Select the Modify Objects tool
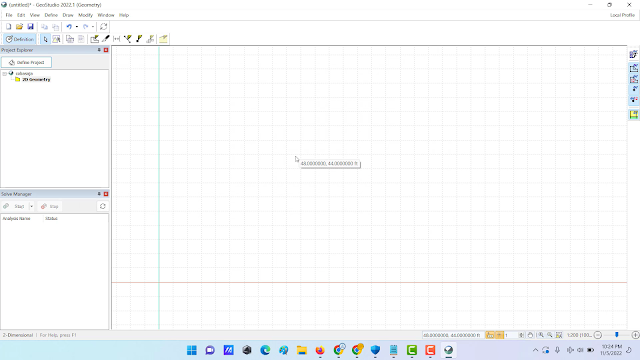640x360 pixels. pos(56,39)
